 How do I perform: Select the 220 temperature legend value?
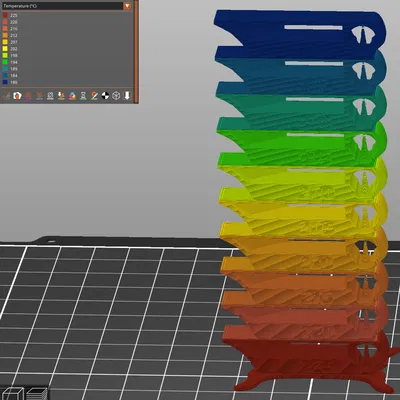pyautogui.click(x=14, y=22)
